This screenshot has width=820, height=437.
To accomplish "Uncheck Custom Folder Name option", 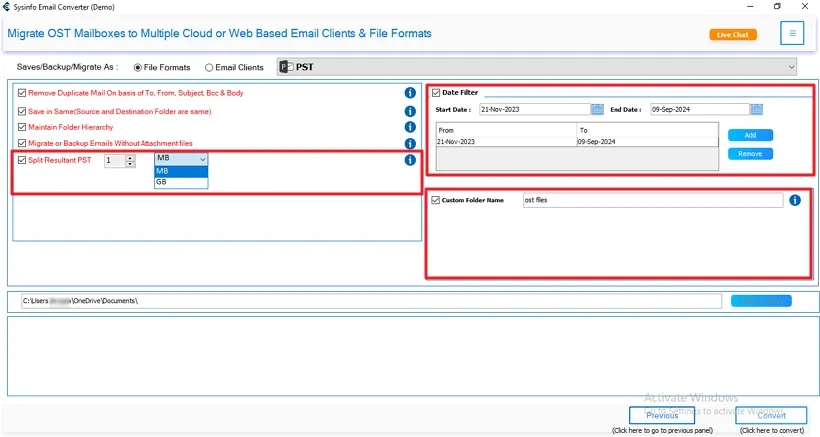I will click(435, 200).
